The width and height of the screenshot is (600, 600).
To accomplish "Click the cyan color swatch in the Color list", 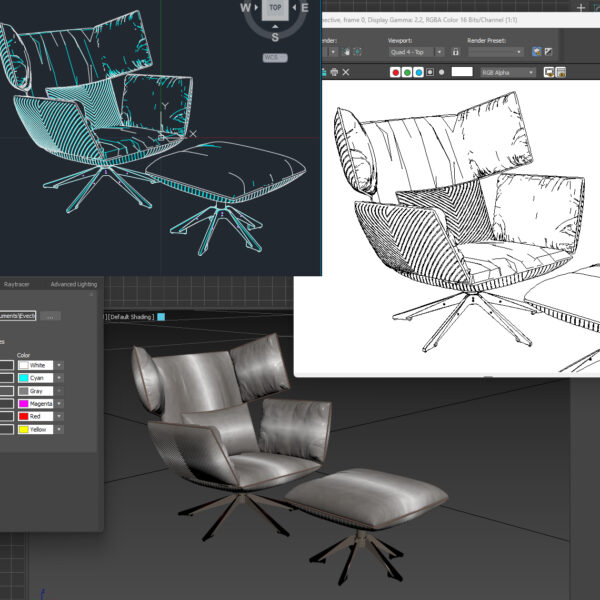I will [x=24, y=378].
